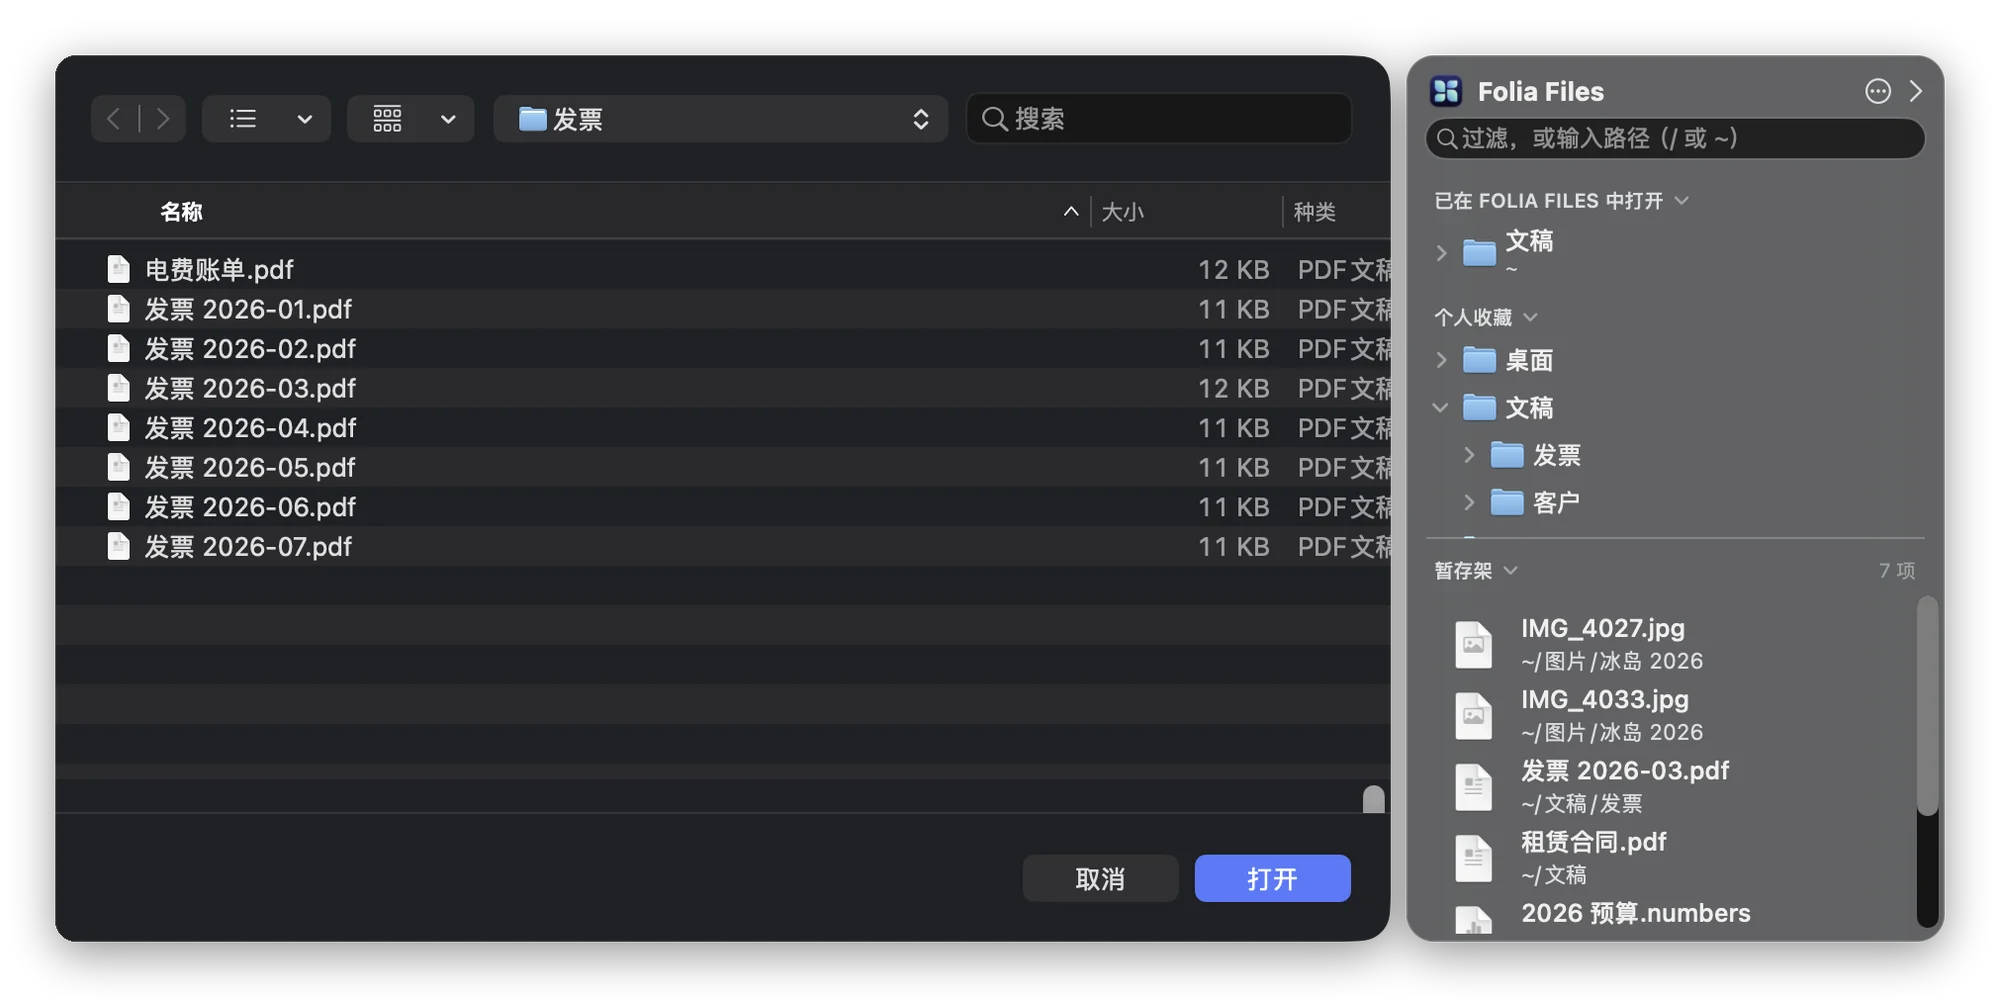Click the 暂存架 shelf vertical scrollbar
This screenshot has height=997, width=2000.
pyautogui.click(x=1927, y=705)
